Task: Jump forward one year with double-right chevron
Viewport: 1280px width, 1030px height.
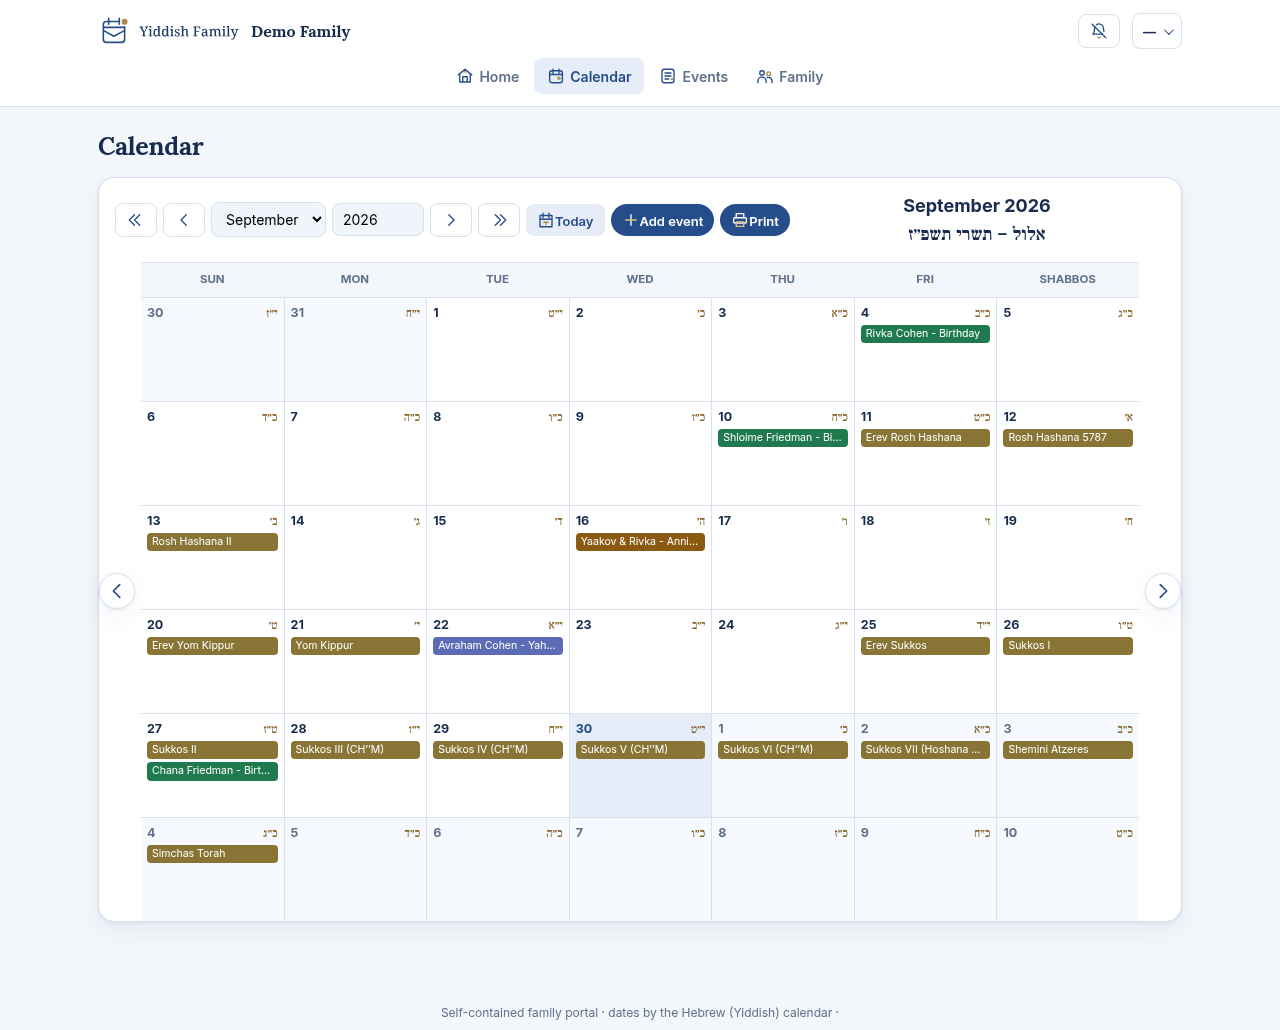Action: click(499, 220)
